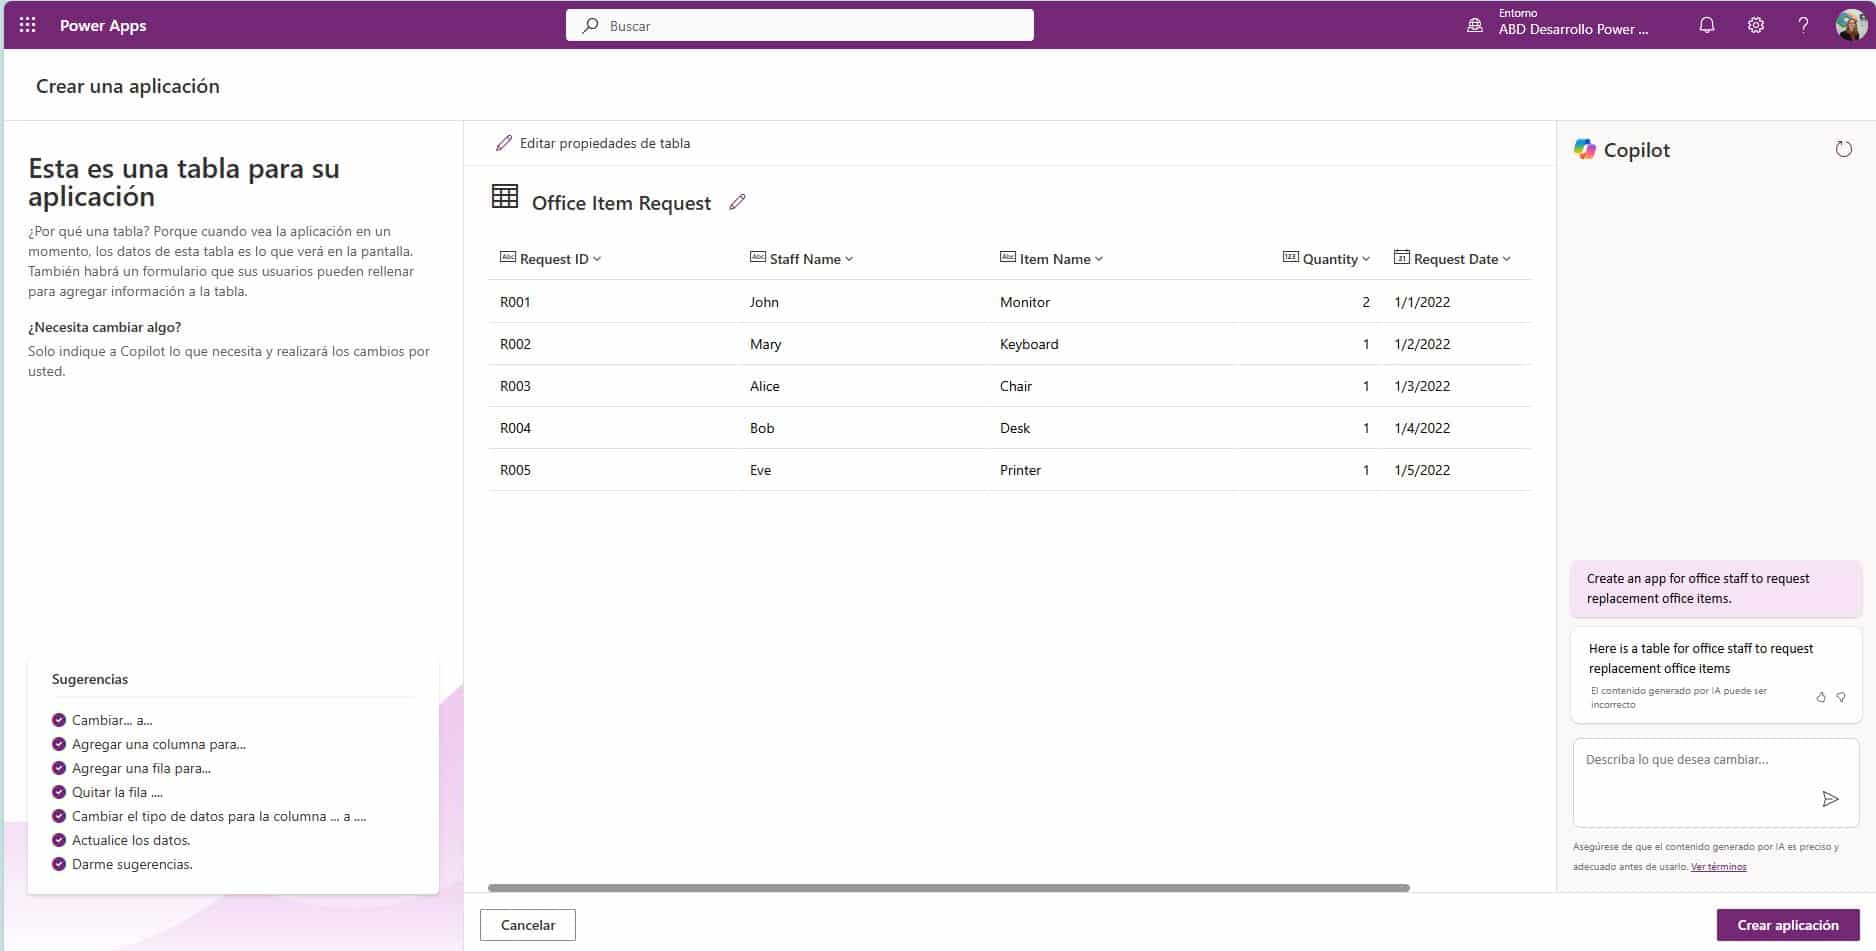The image size is (1876, 951).
Task: Choose the Cambiar... a... suggestion
Action: click(x=112, y=720)
